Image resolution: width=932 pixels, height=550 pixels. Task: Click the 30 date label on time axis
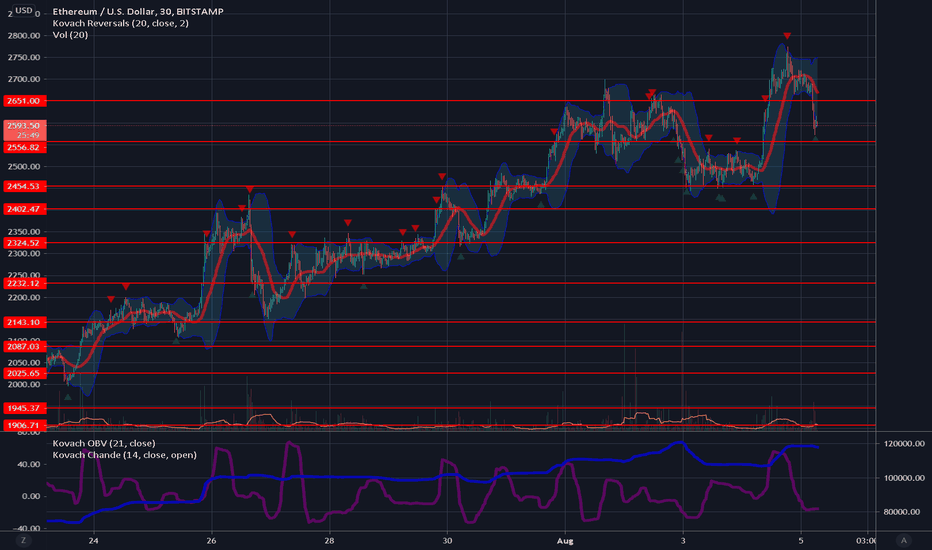click(447, 540)
